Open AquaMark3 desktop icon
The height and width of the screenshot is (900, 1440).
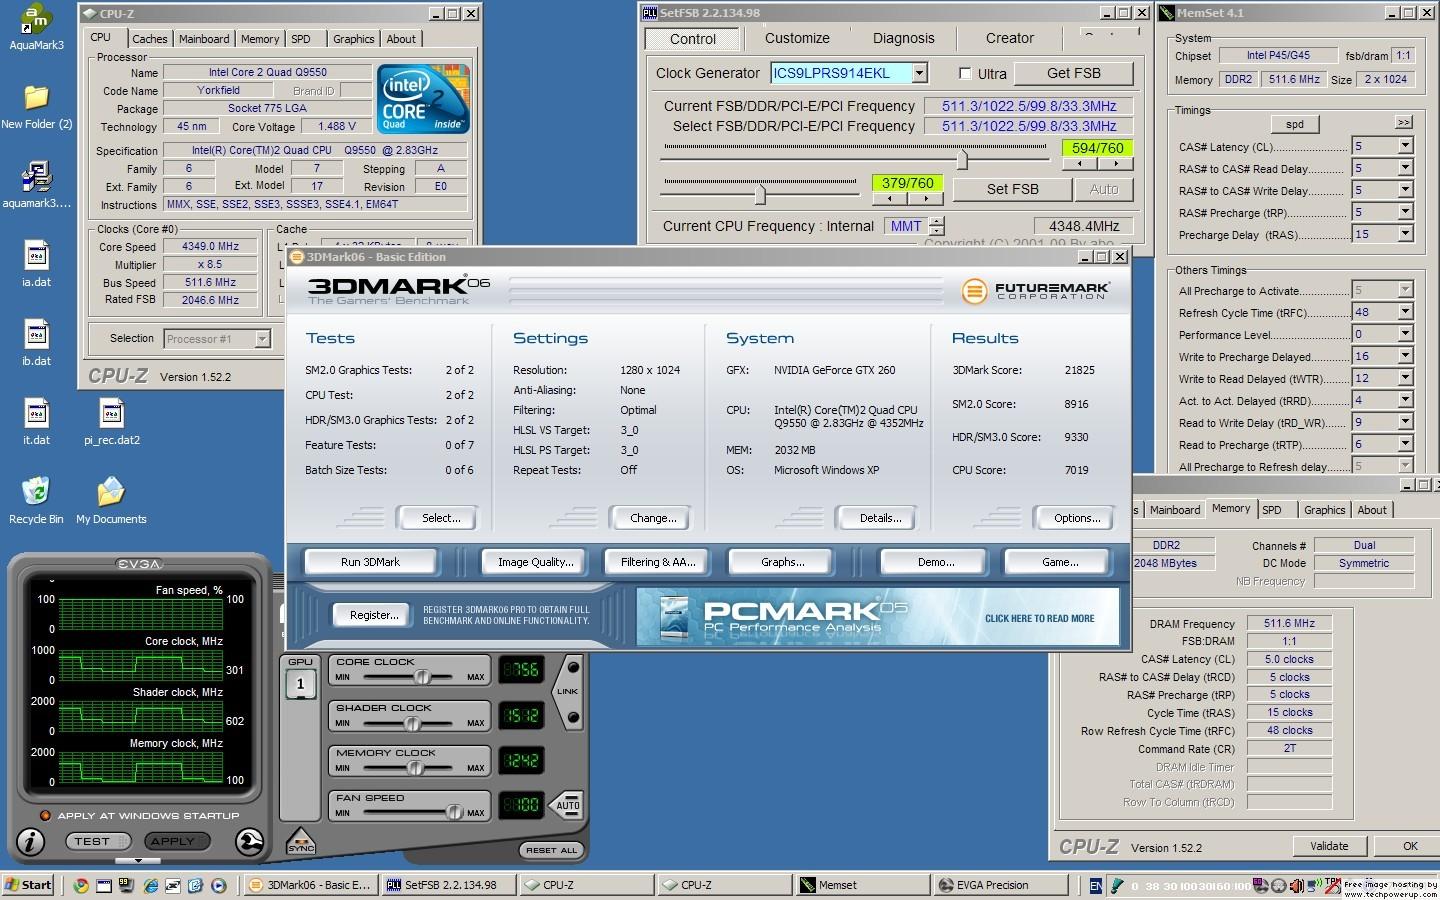point(36,28)
